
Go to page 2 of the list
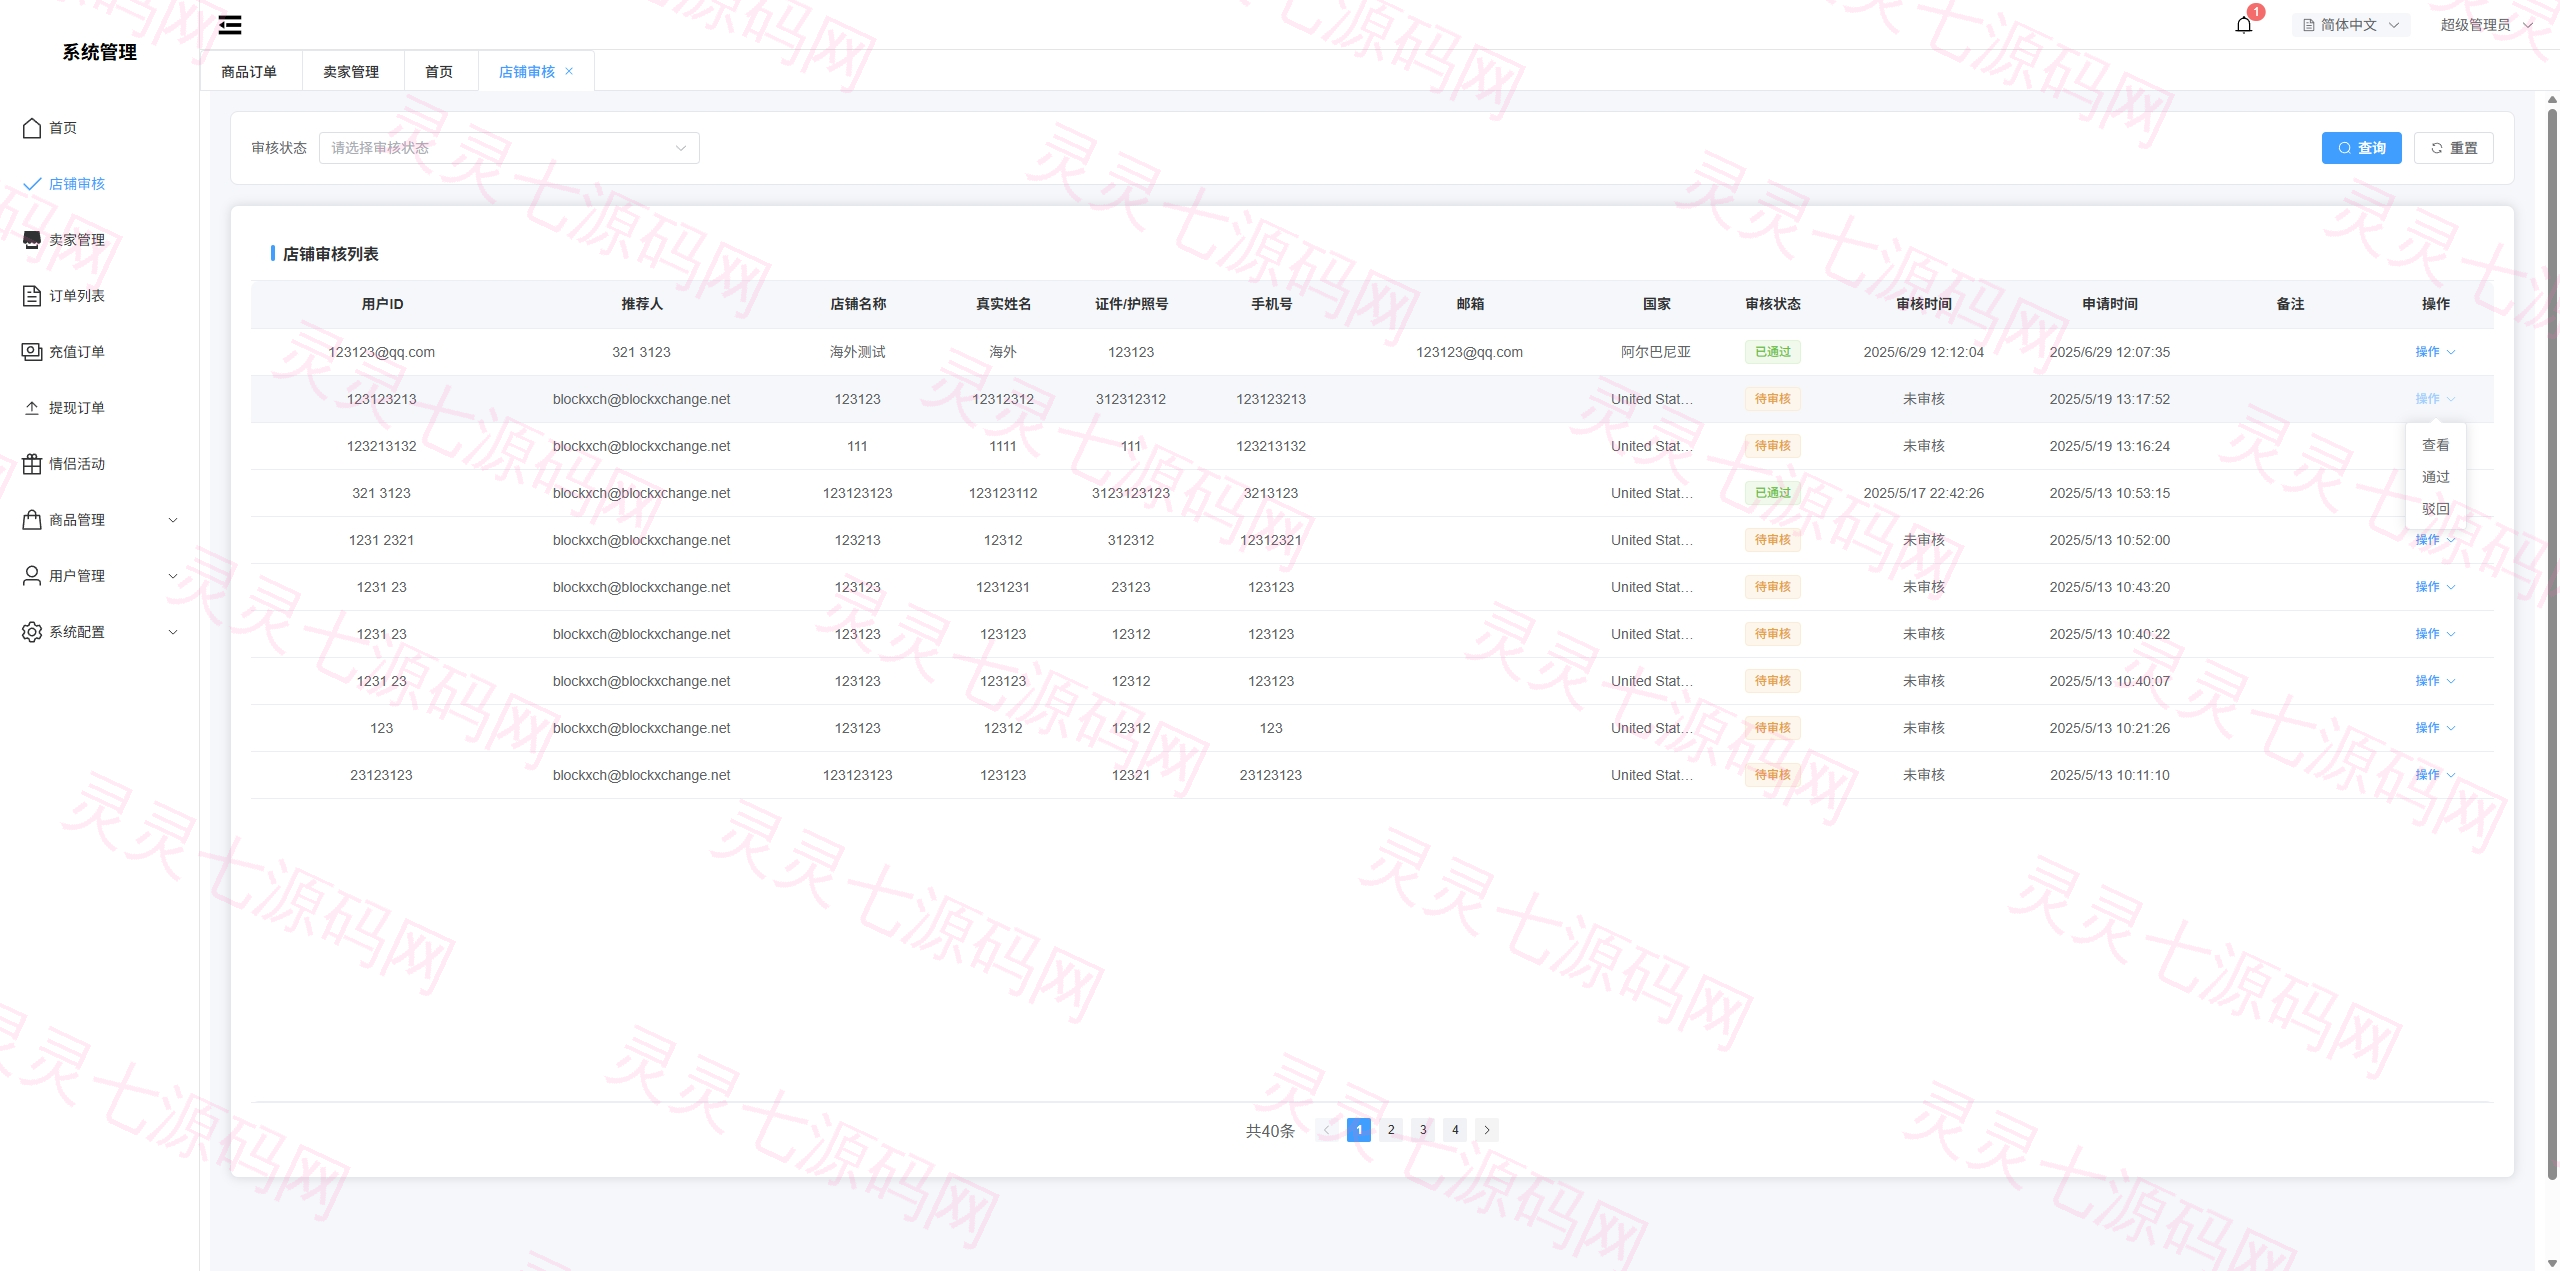1391,1130
